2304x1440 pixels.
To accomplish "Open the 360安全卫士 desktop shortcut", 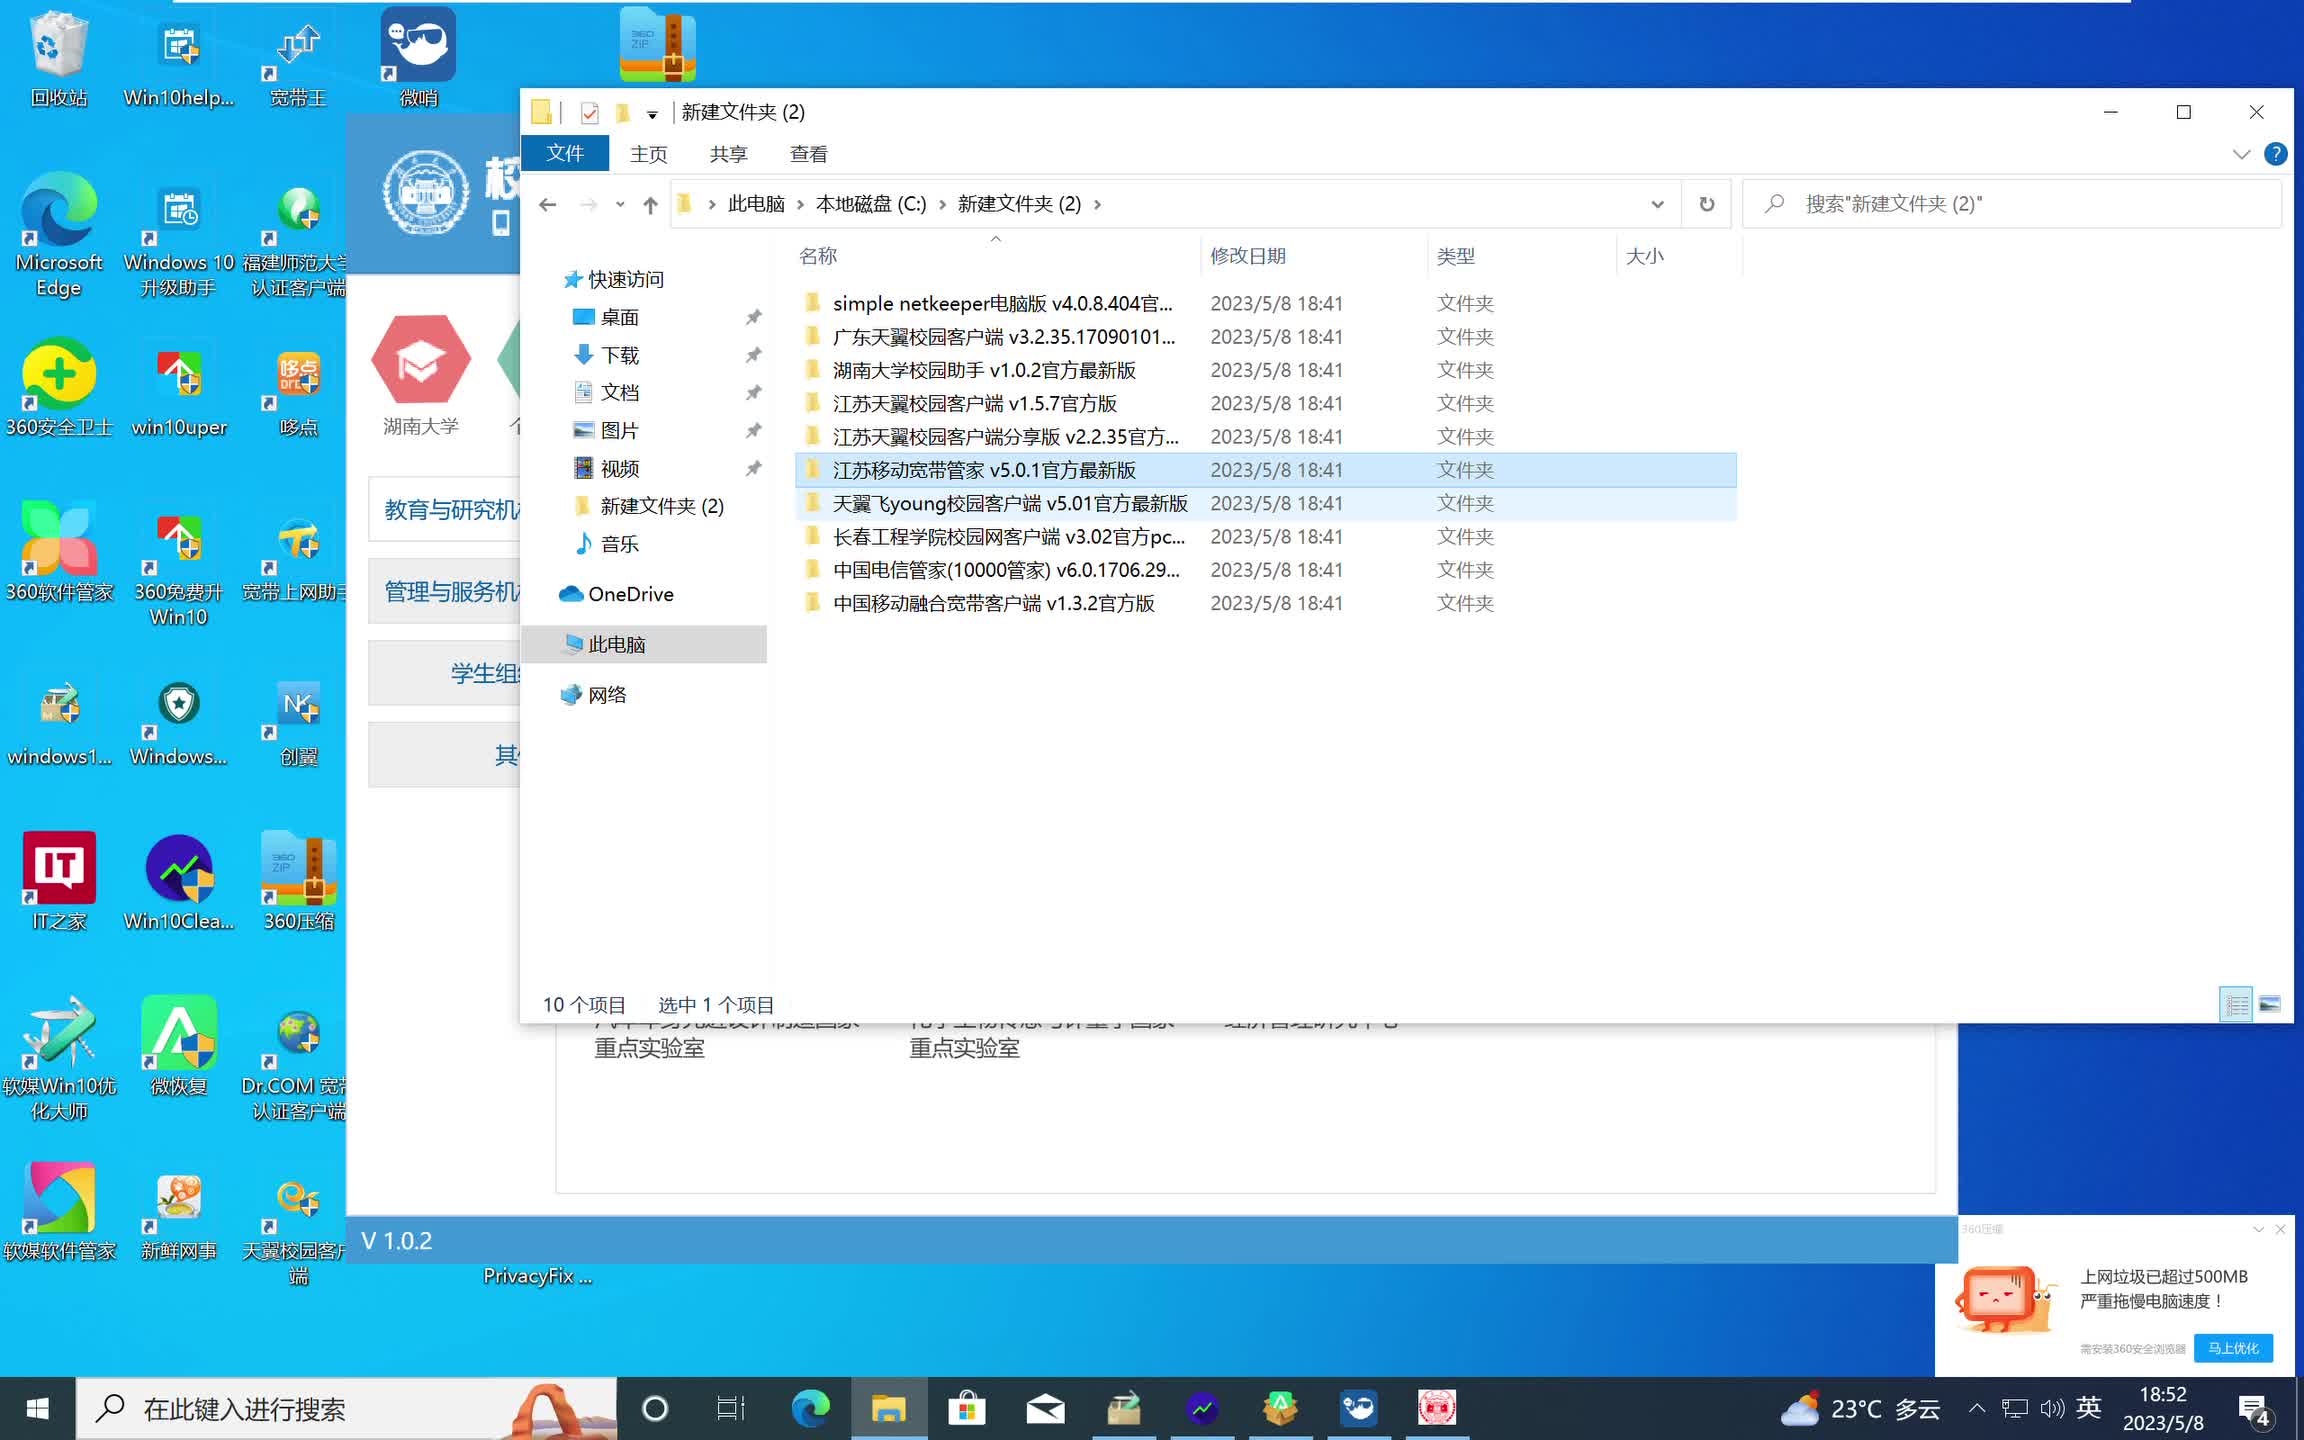I will 59,388.
